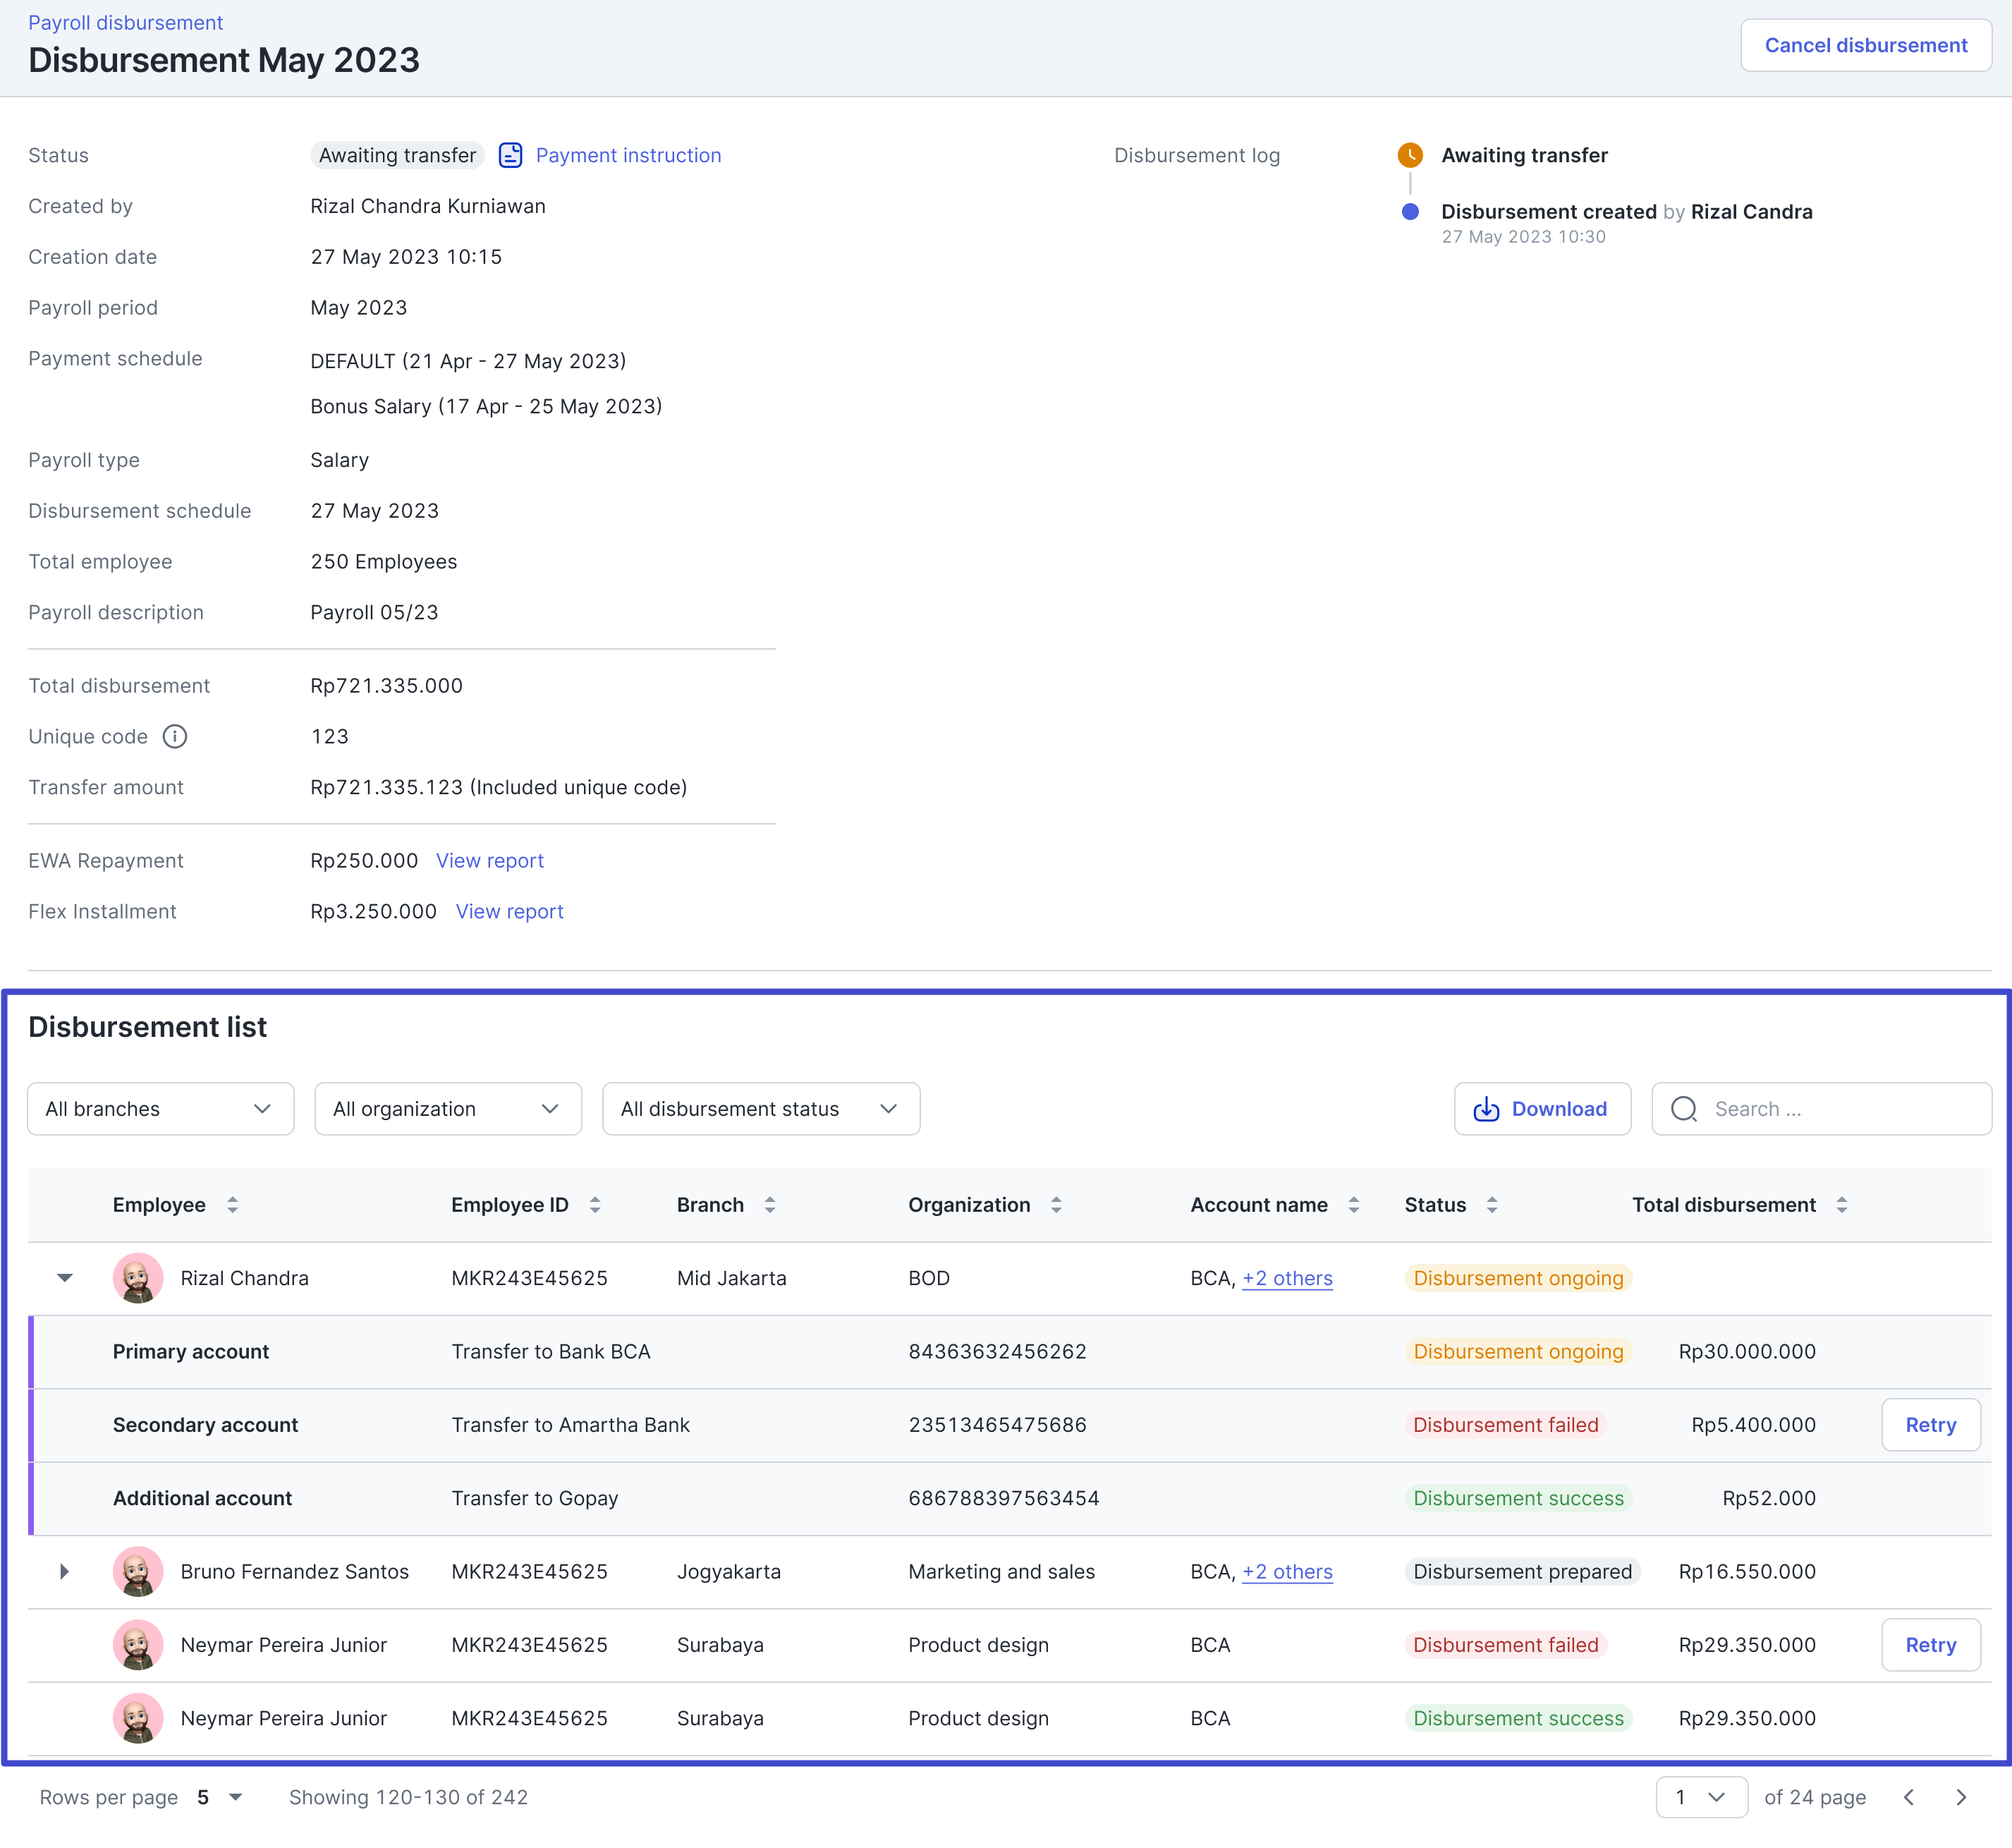Open All branches dropdown
Screen dimensions: 2012x1848
(160, 1109)
